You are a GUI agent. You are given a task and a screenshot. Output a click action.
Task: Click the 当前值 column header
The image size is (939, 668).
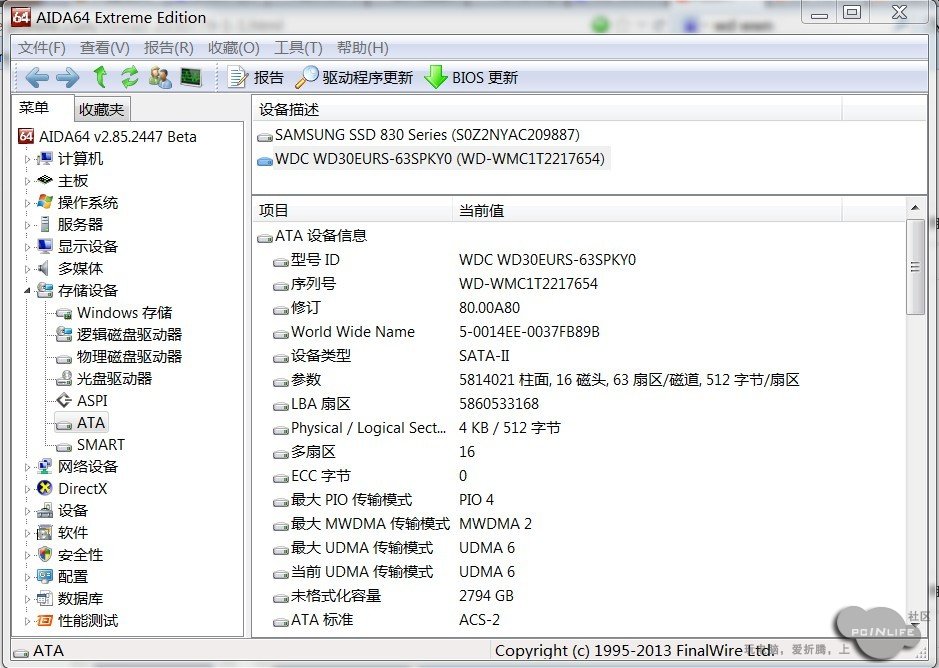481,210
